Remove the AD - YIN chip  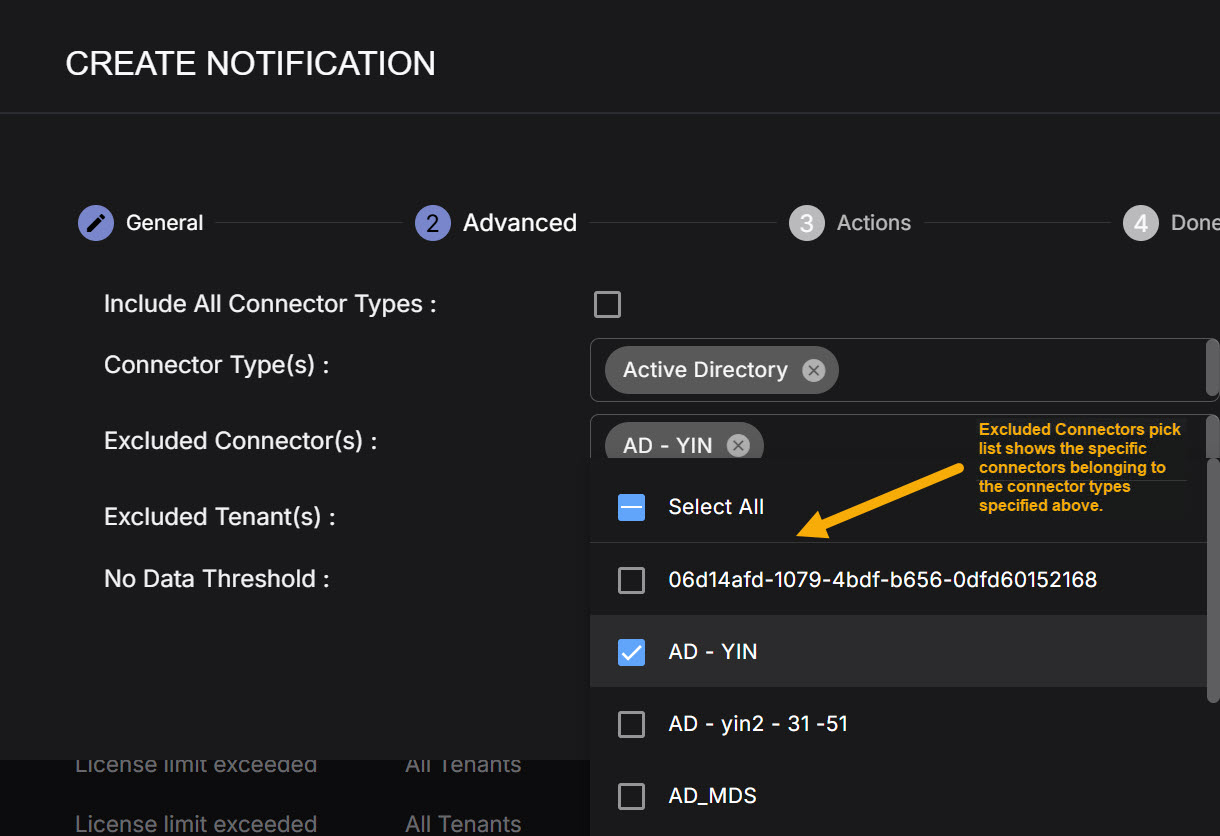[738, 445]
